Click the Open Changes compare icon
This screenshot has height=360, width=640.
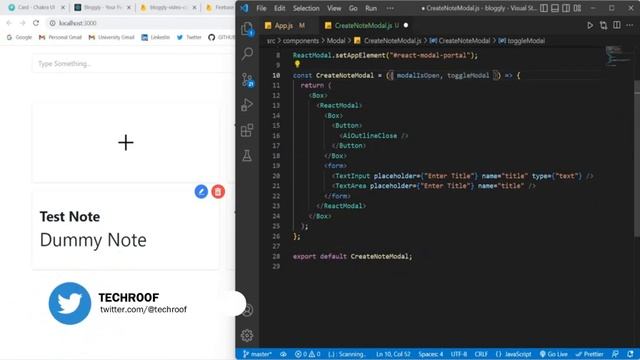pyautogui.click(x=603, y=25)
